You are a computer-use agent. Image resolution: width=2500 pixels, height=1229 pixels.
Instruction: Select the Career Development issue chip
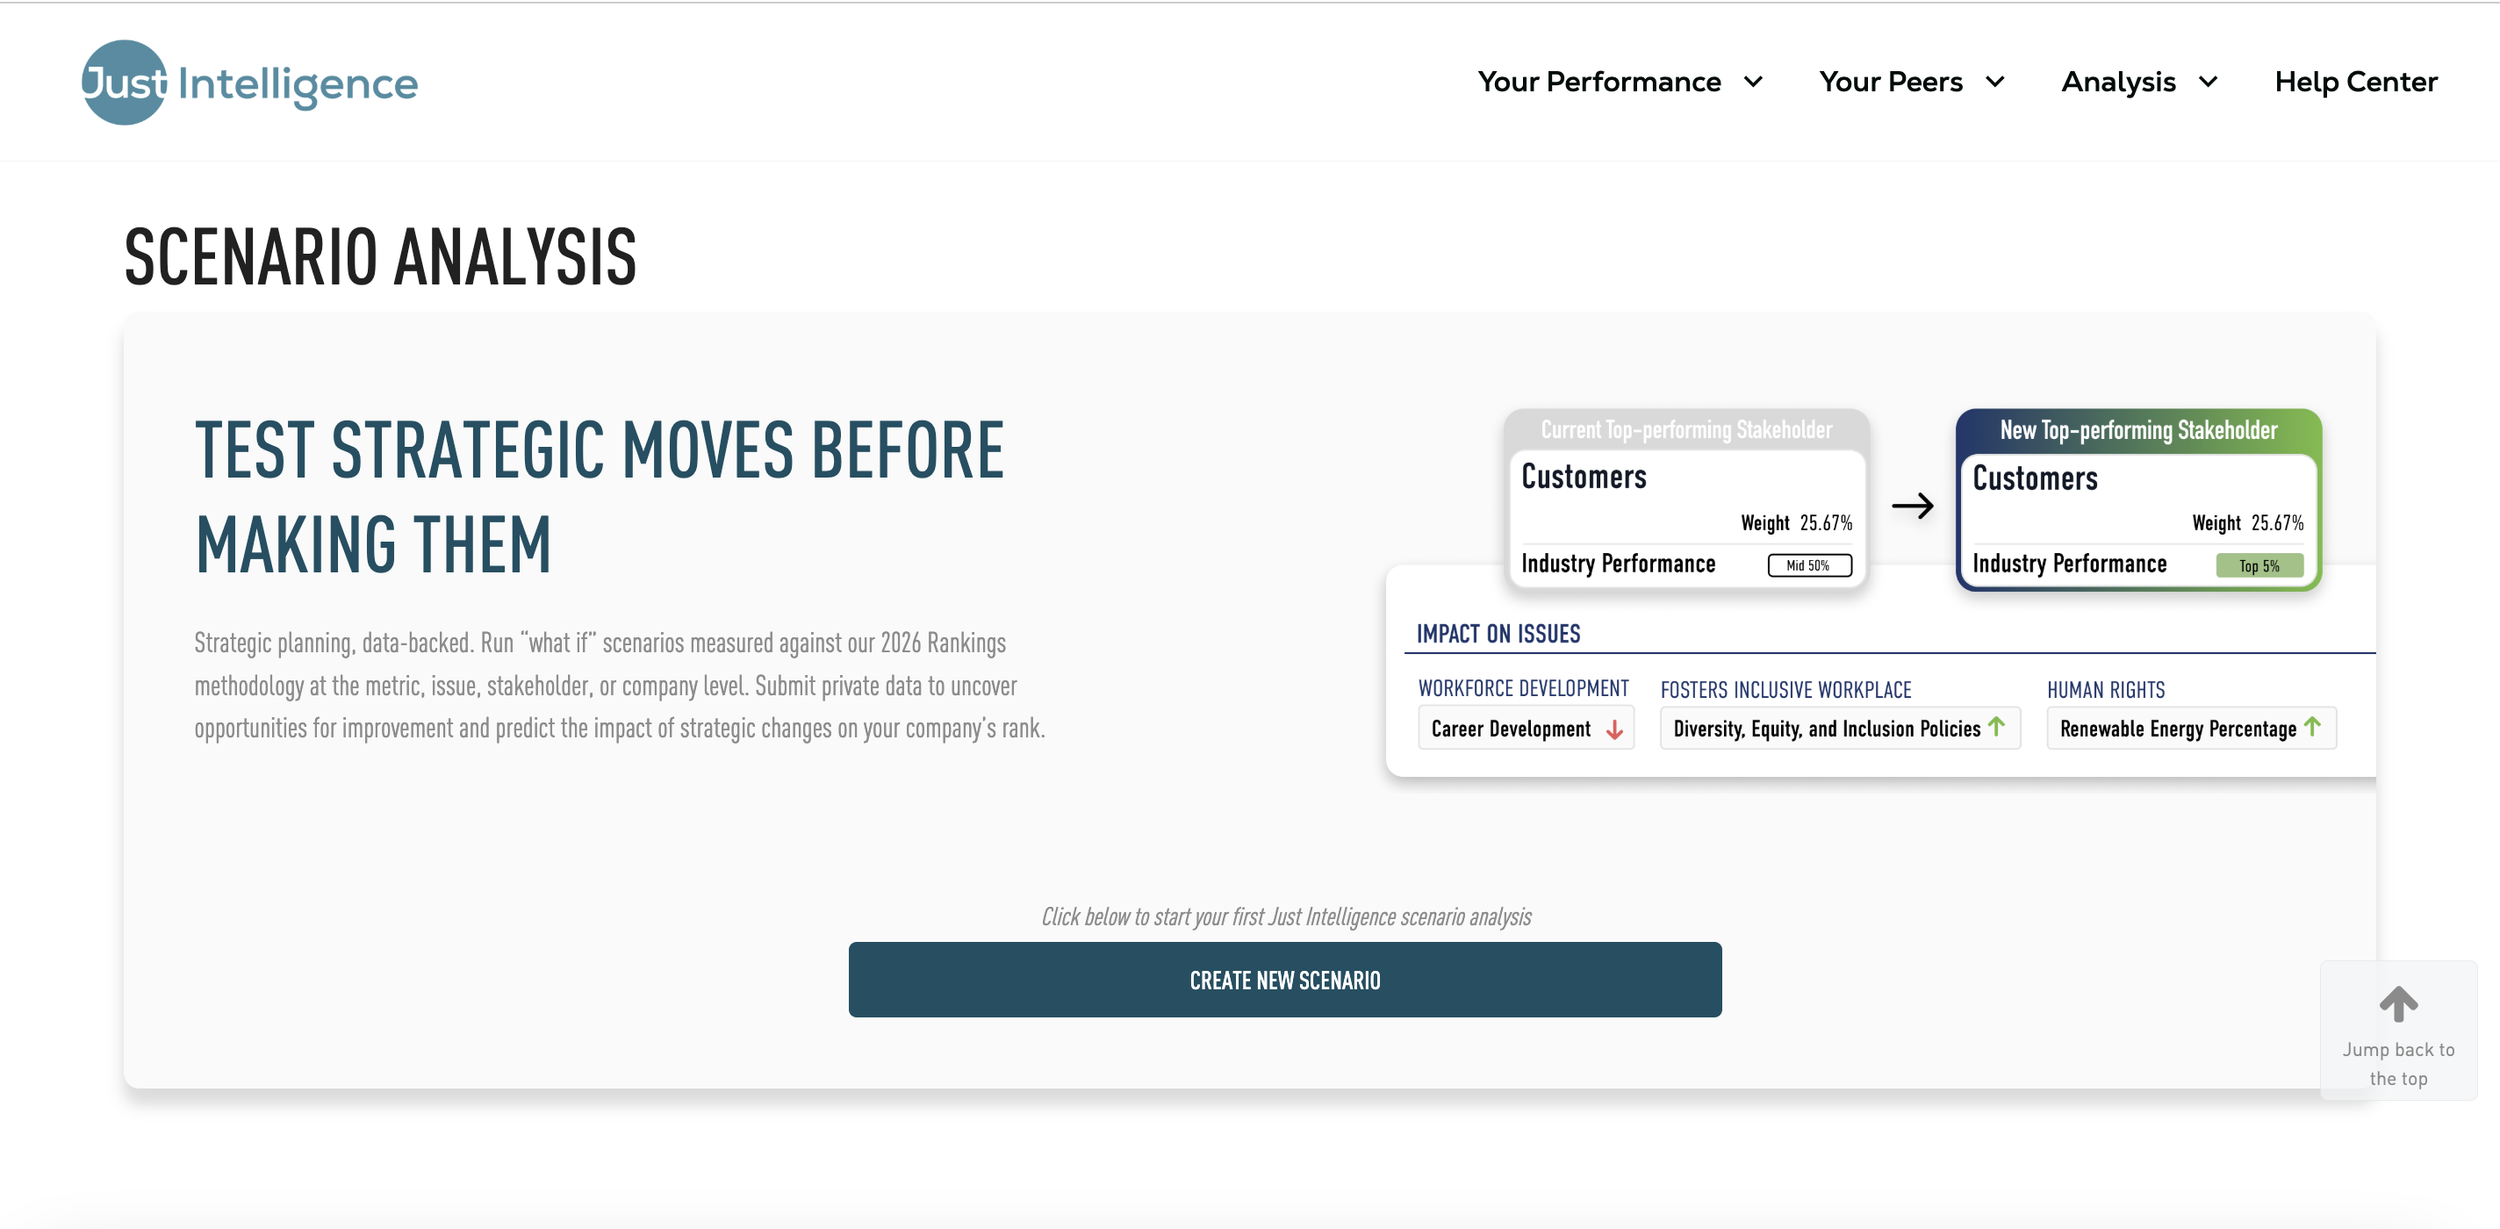[x=1510, y=729]
